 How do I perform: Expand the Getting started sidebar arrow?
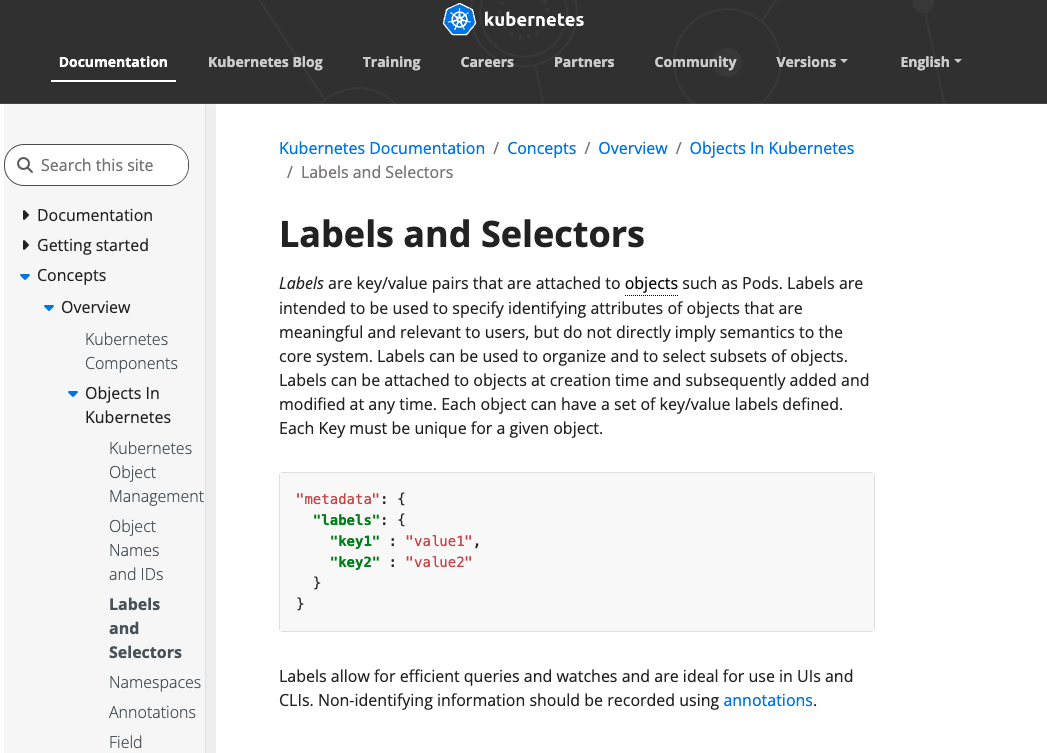25,245
